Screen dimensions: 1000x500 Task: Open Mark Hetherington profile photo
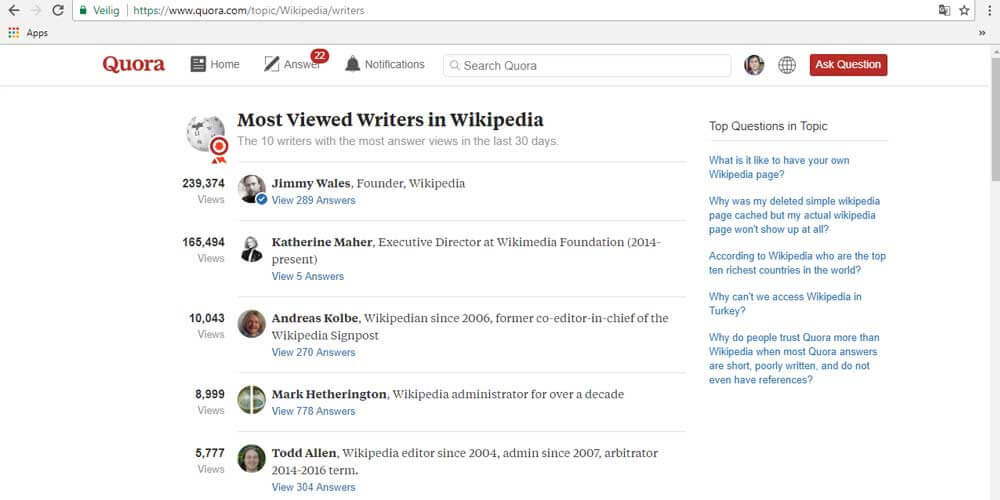(251, 399)
